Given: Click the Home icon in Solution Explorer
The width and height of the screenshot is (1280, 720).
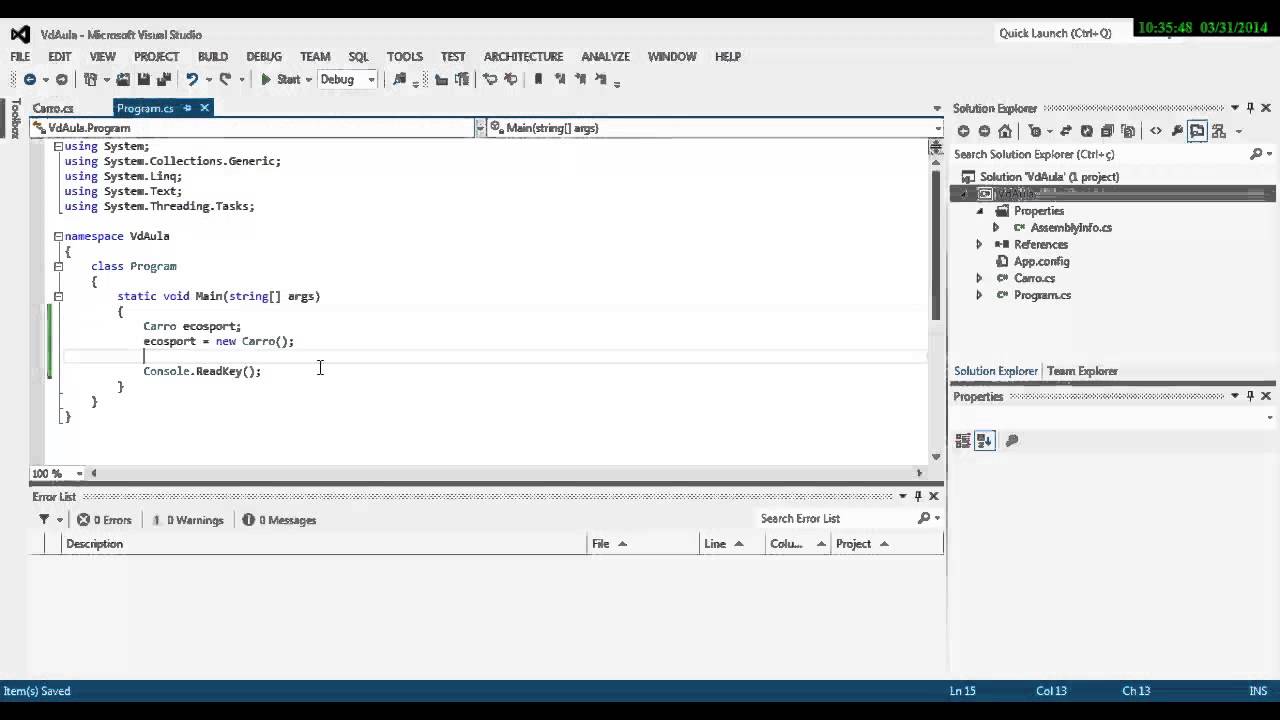Looking at the screenshot, I should [x=1005, y=131].
